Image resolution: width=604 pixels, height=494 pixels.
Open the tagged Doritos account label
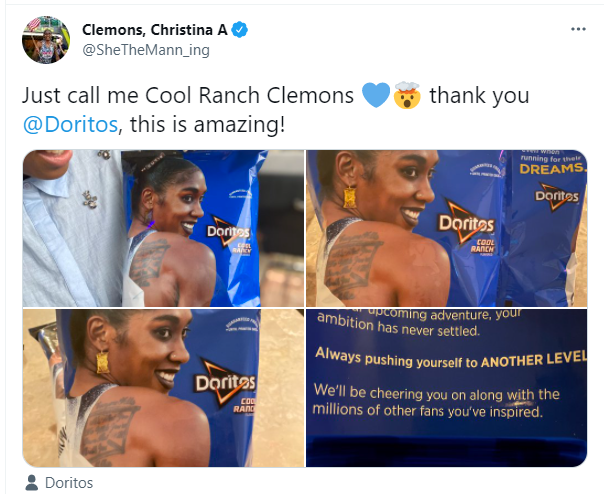(69, 483)
